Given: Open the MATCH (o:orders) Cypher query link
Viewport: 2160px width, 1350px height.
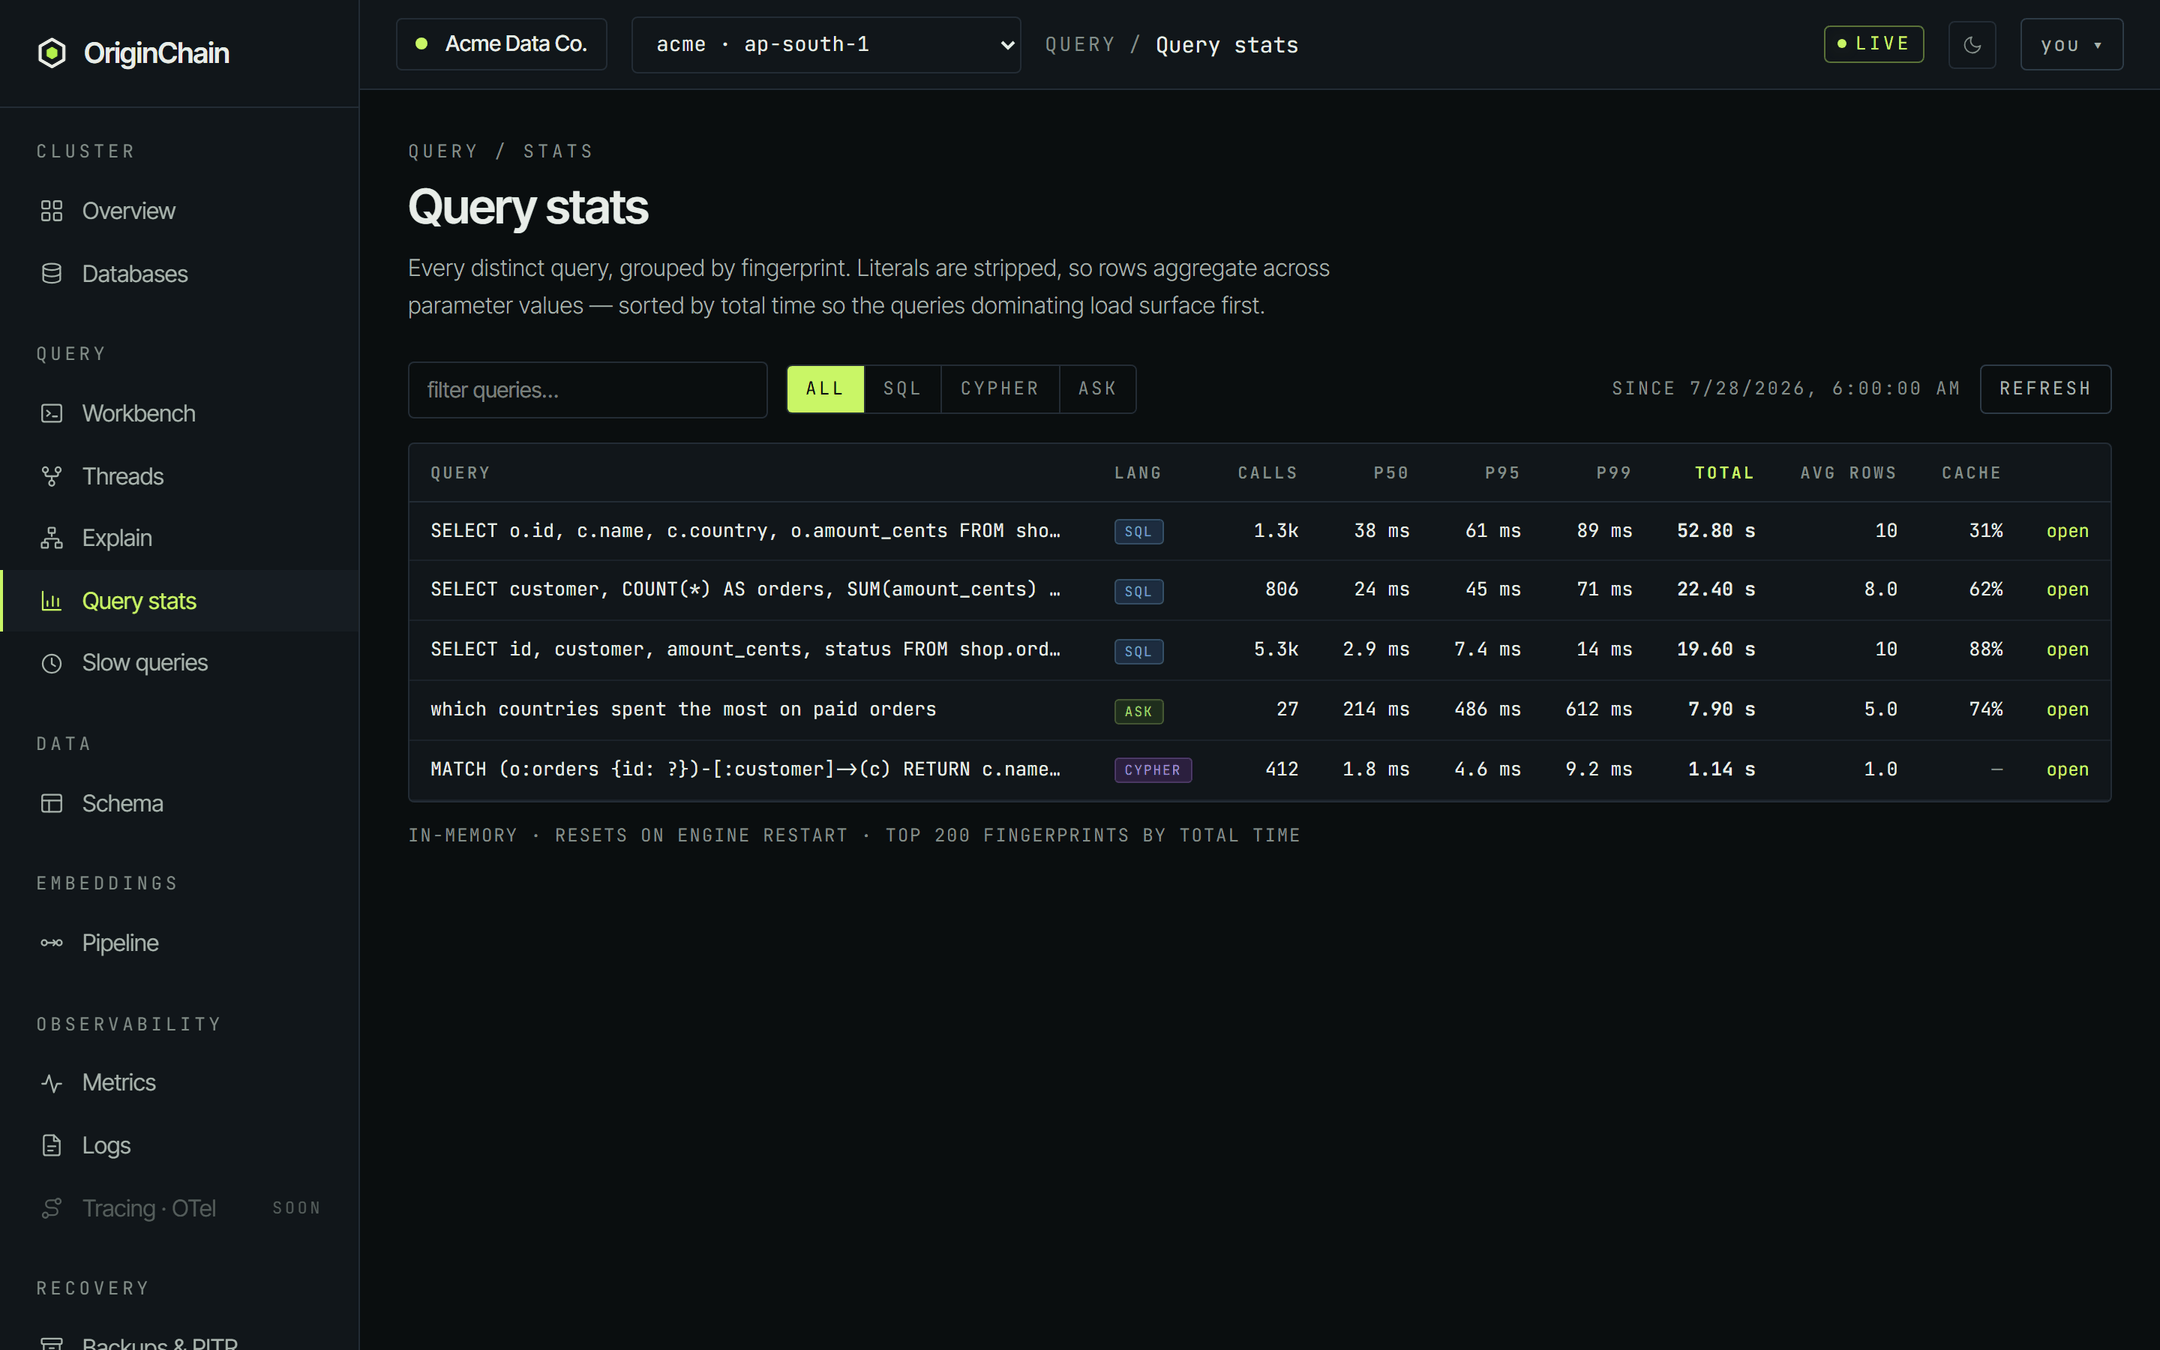Looking at the screenshot, I should click(x=2067, y=770).
